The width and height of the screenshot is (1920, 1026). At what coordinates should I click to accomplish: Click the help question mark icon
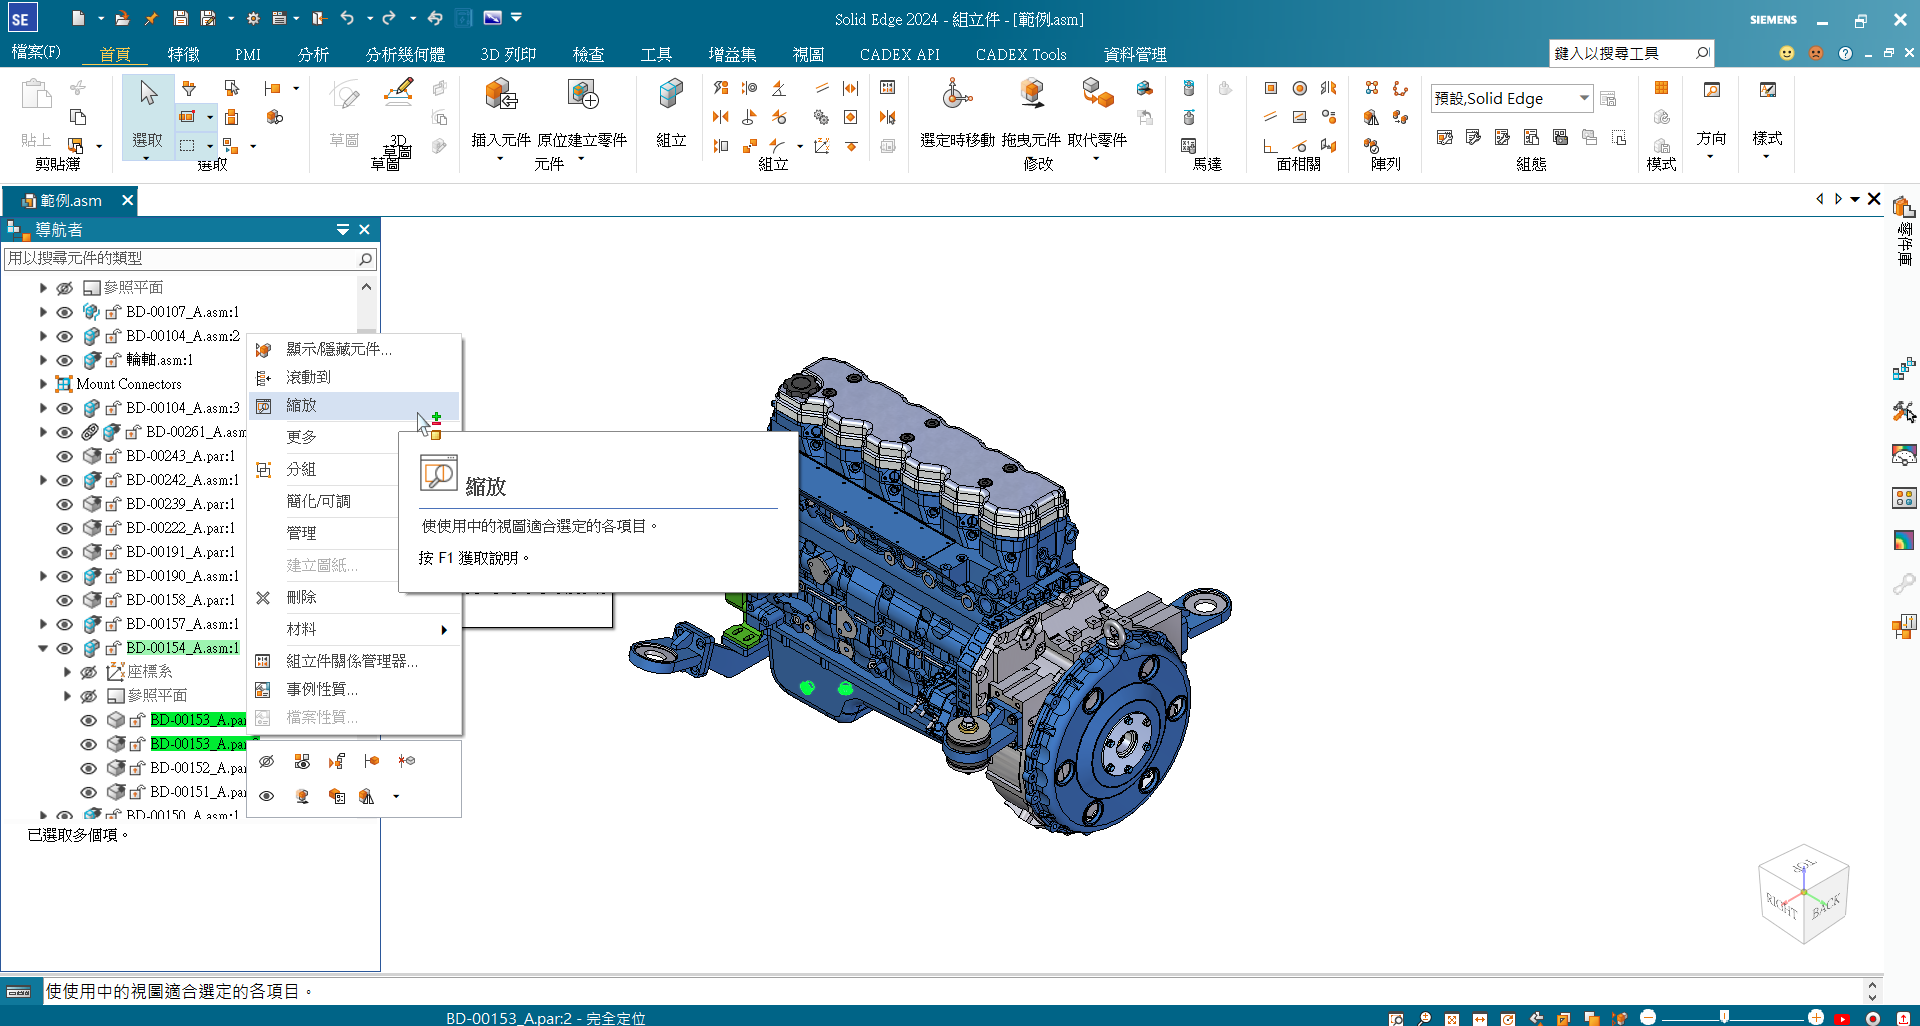pyautogui.click(x=1845, y=53)
